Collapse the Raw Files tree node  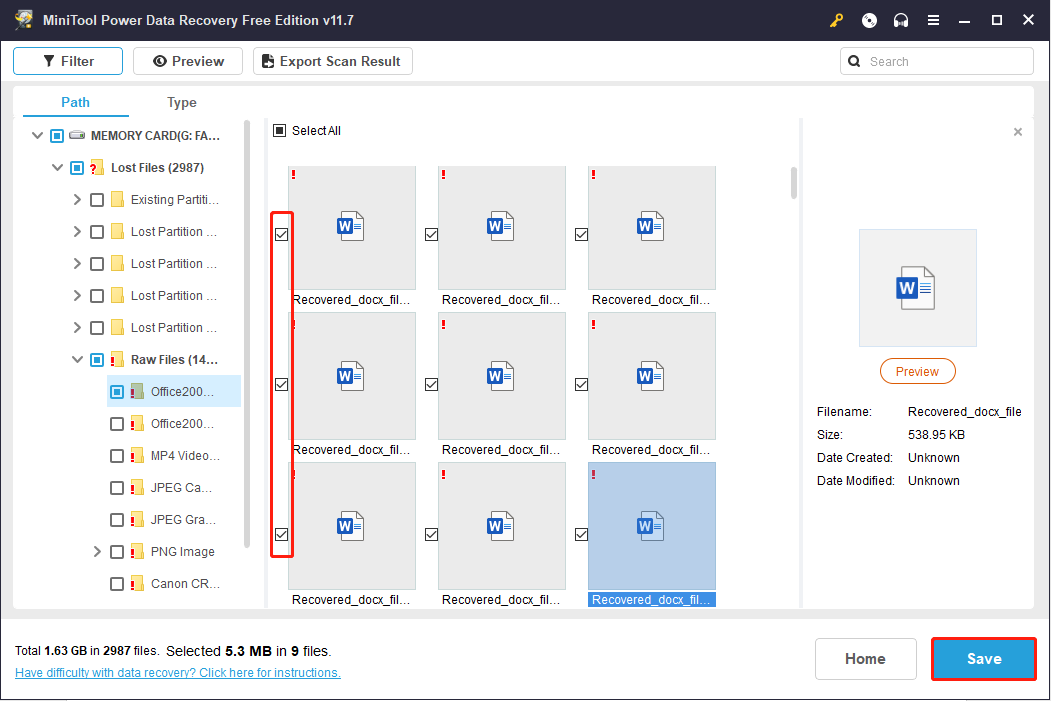click(77, 360)
